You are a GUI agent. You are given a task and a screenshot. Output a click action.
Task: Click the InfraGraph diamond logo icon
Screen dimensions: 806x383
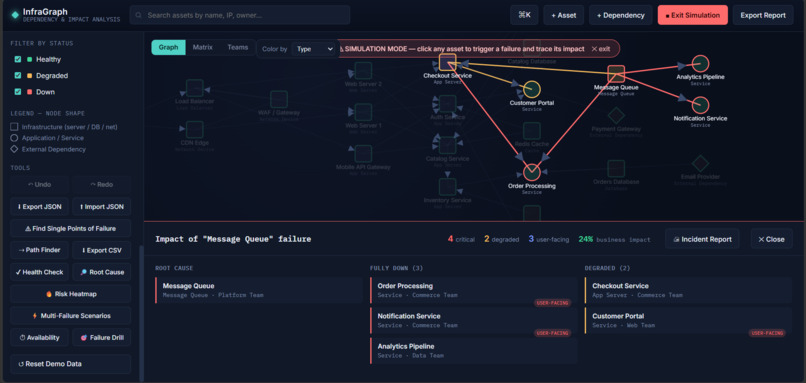pos(15,15)
